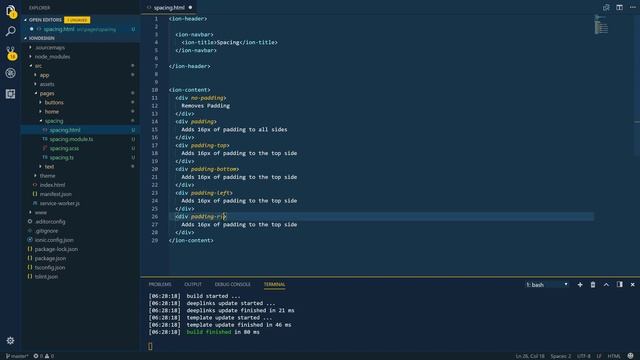Switch to the Output tab

(193, 284)
